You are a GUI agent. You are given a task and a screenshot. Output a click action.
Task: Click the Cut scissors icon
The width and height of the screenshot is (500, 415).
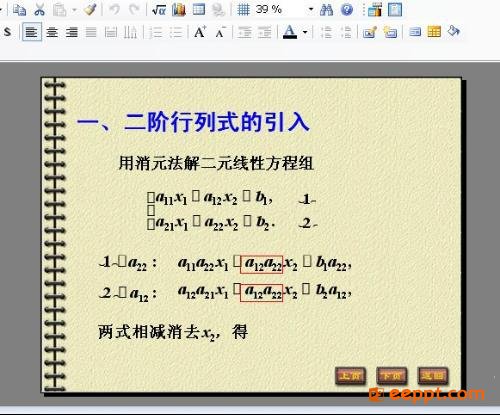(x=39, y=10)
